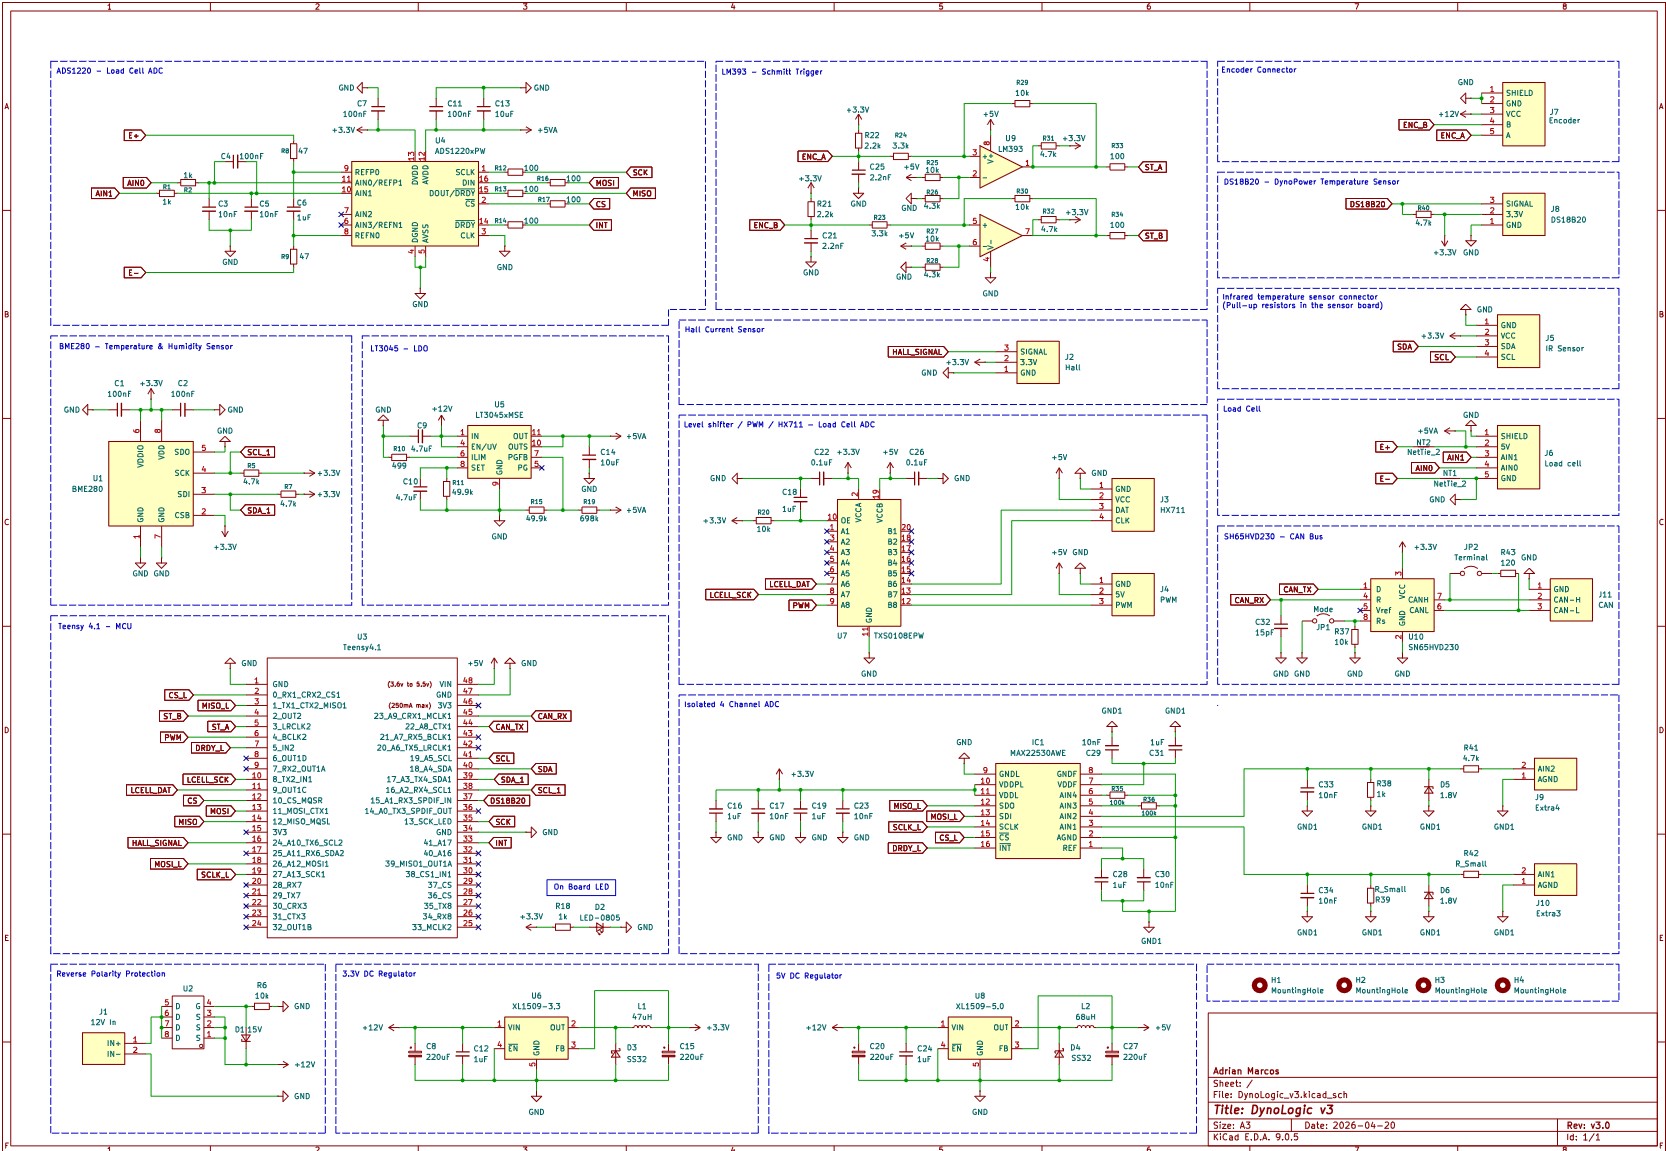Click the SN65HVD230 U10 CAN transceiver
This screenshot has height=1151, width=1666.
tap(1402, 605)
